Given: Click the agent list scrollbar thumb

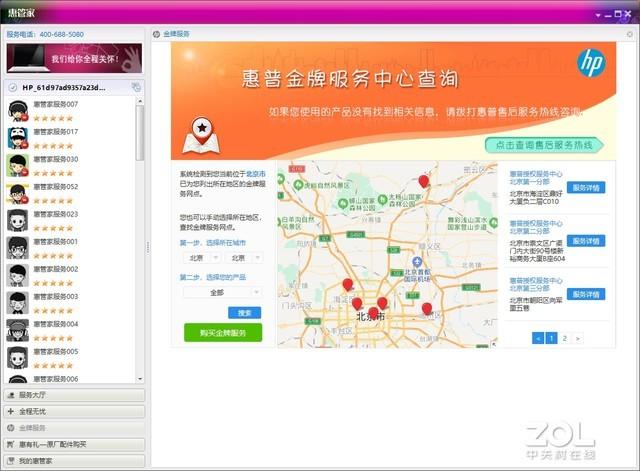Looking at the screenshot, I should (x=140, y=133).
